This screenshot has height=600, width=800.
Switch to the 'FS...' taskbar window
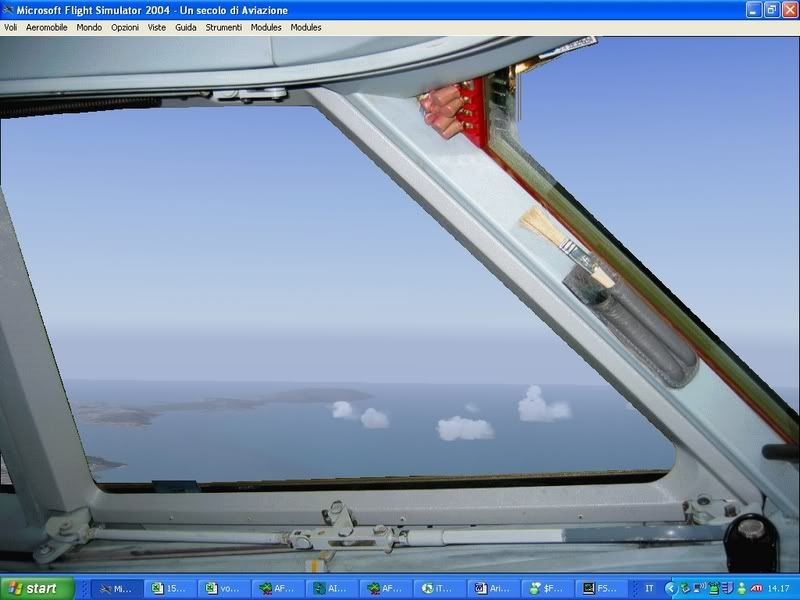pos(601,588)
